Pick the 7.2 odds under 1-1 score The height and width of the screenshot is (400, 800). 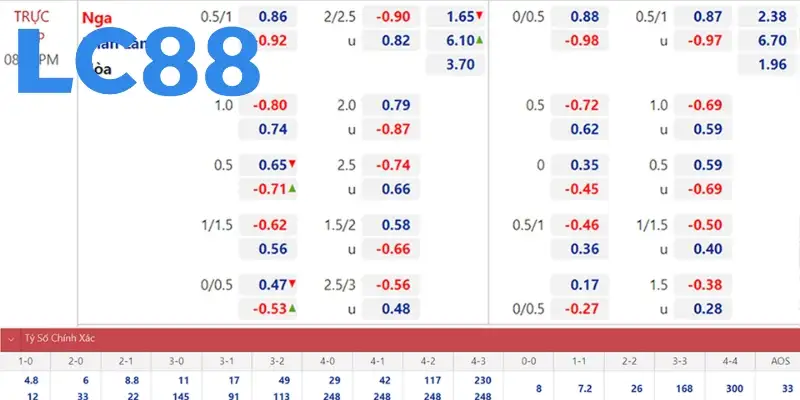tap(578, 386)
